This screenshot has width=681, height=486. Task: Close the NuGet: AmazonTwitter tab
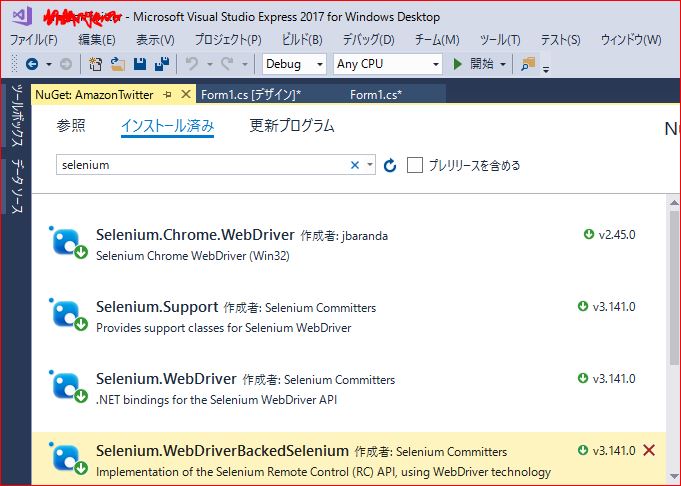tap(185, 94)
